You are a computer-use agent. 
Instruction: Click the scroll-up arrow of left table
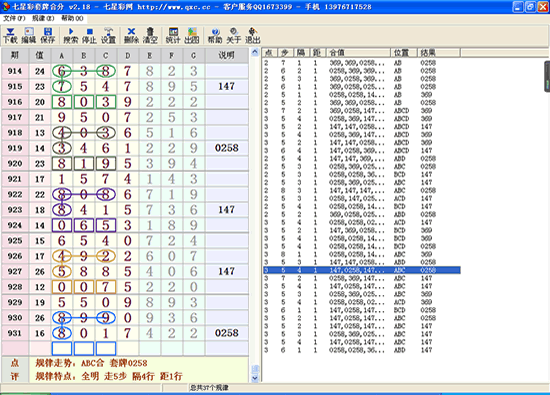pyautogui.click(x=255, y=52)
